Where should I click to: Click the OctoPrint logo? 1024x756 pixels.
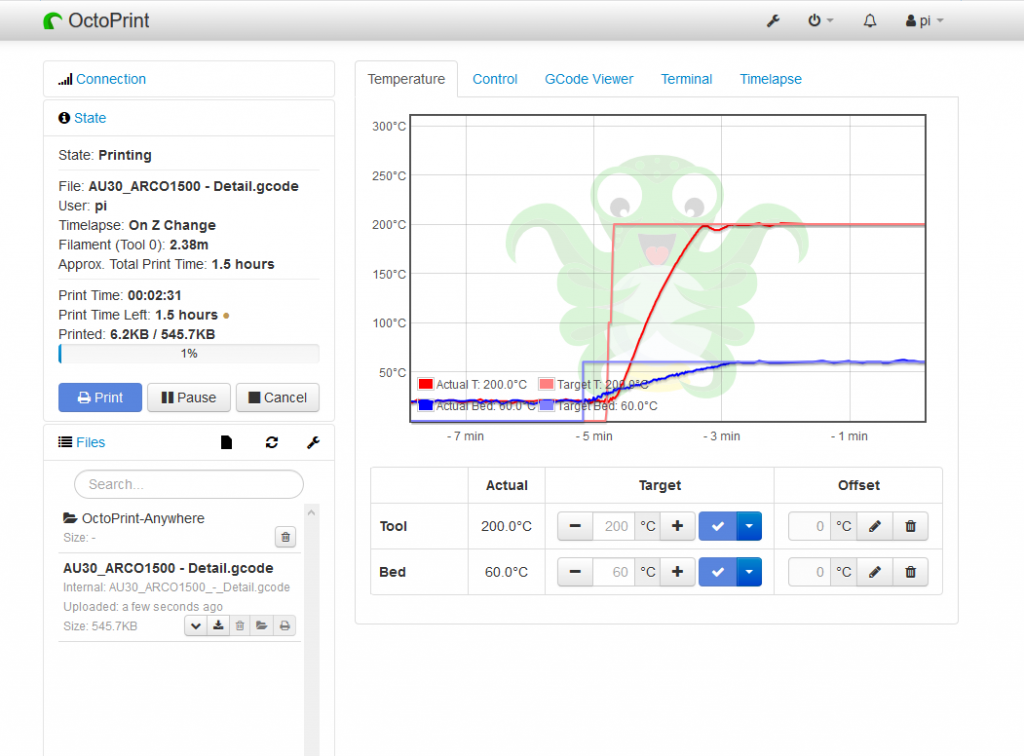(x=96, y=21)
